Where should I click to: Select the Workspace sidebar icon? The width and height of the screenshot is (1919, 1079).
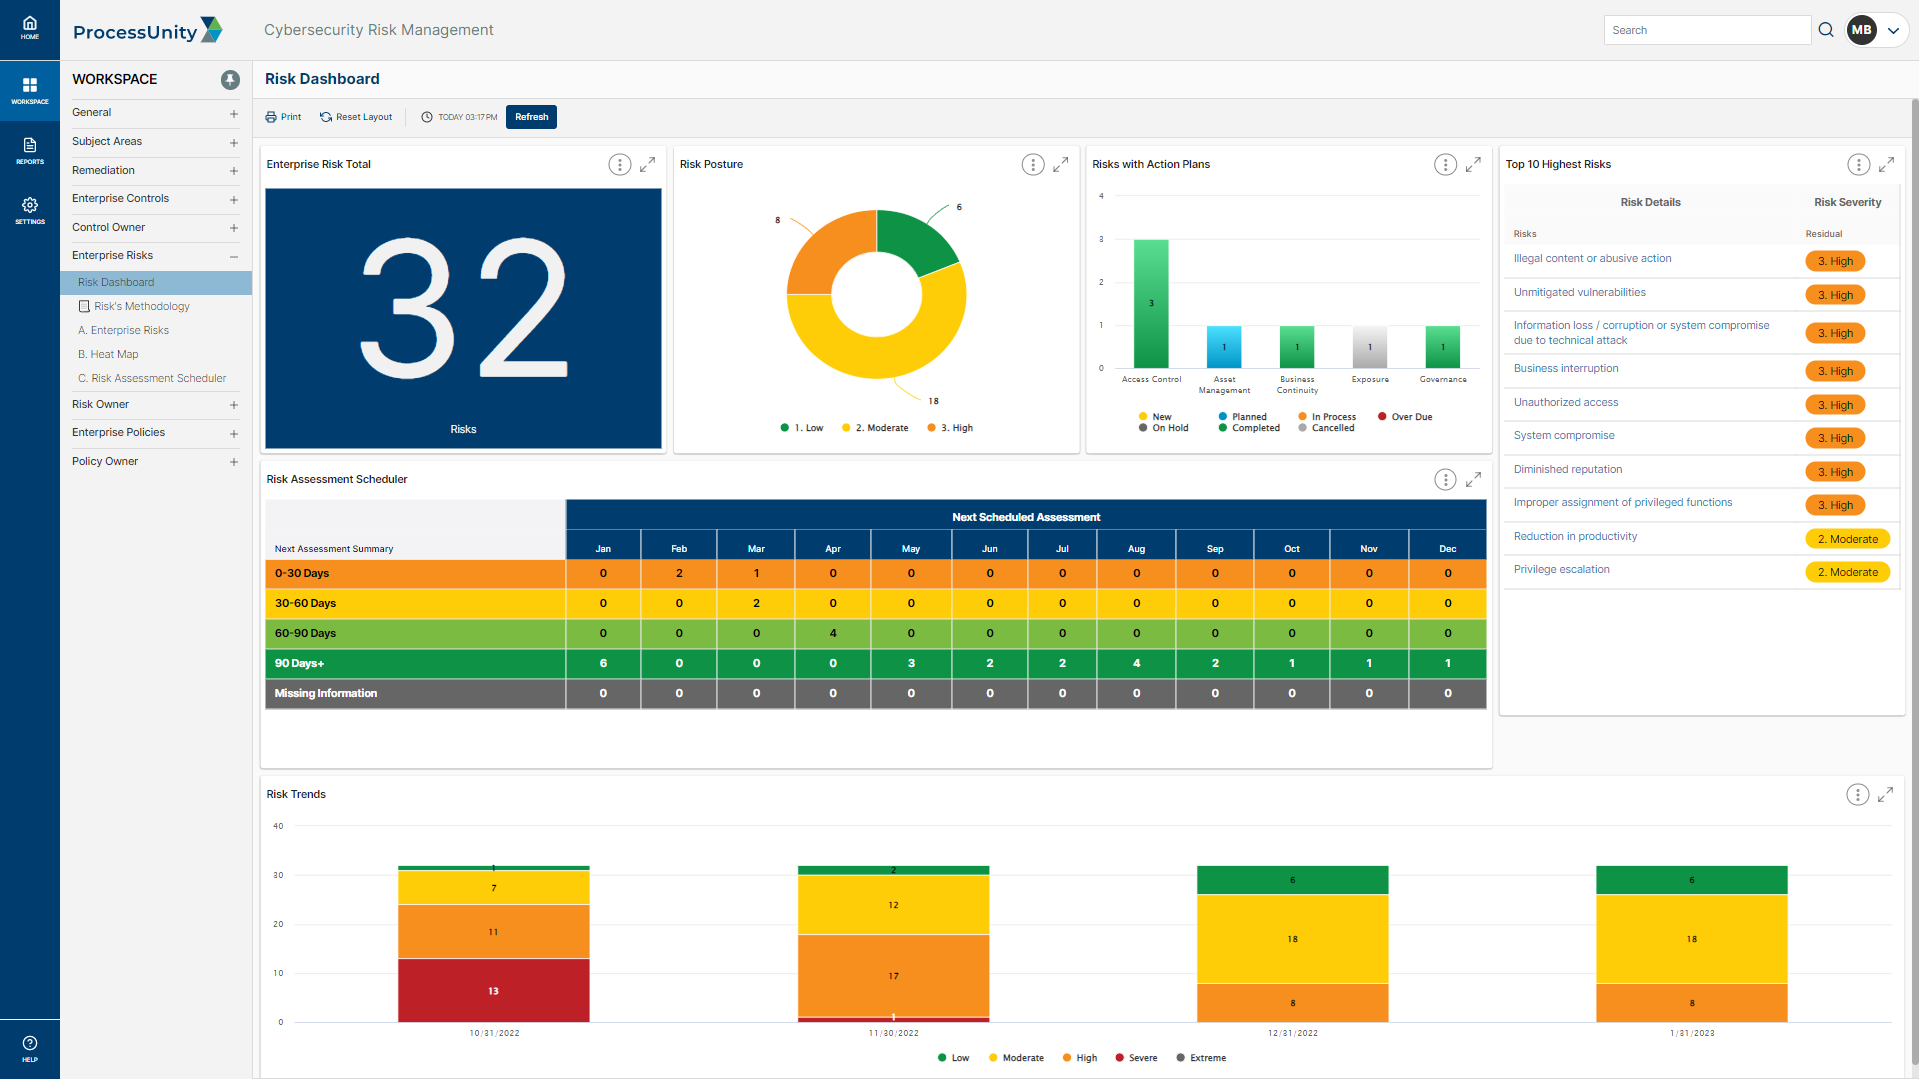point(30,90)
